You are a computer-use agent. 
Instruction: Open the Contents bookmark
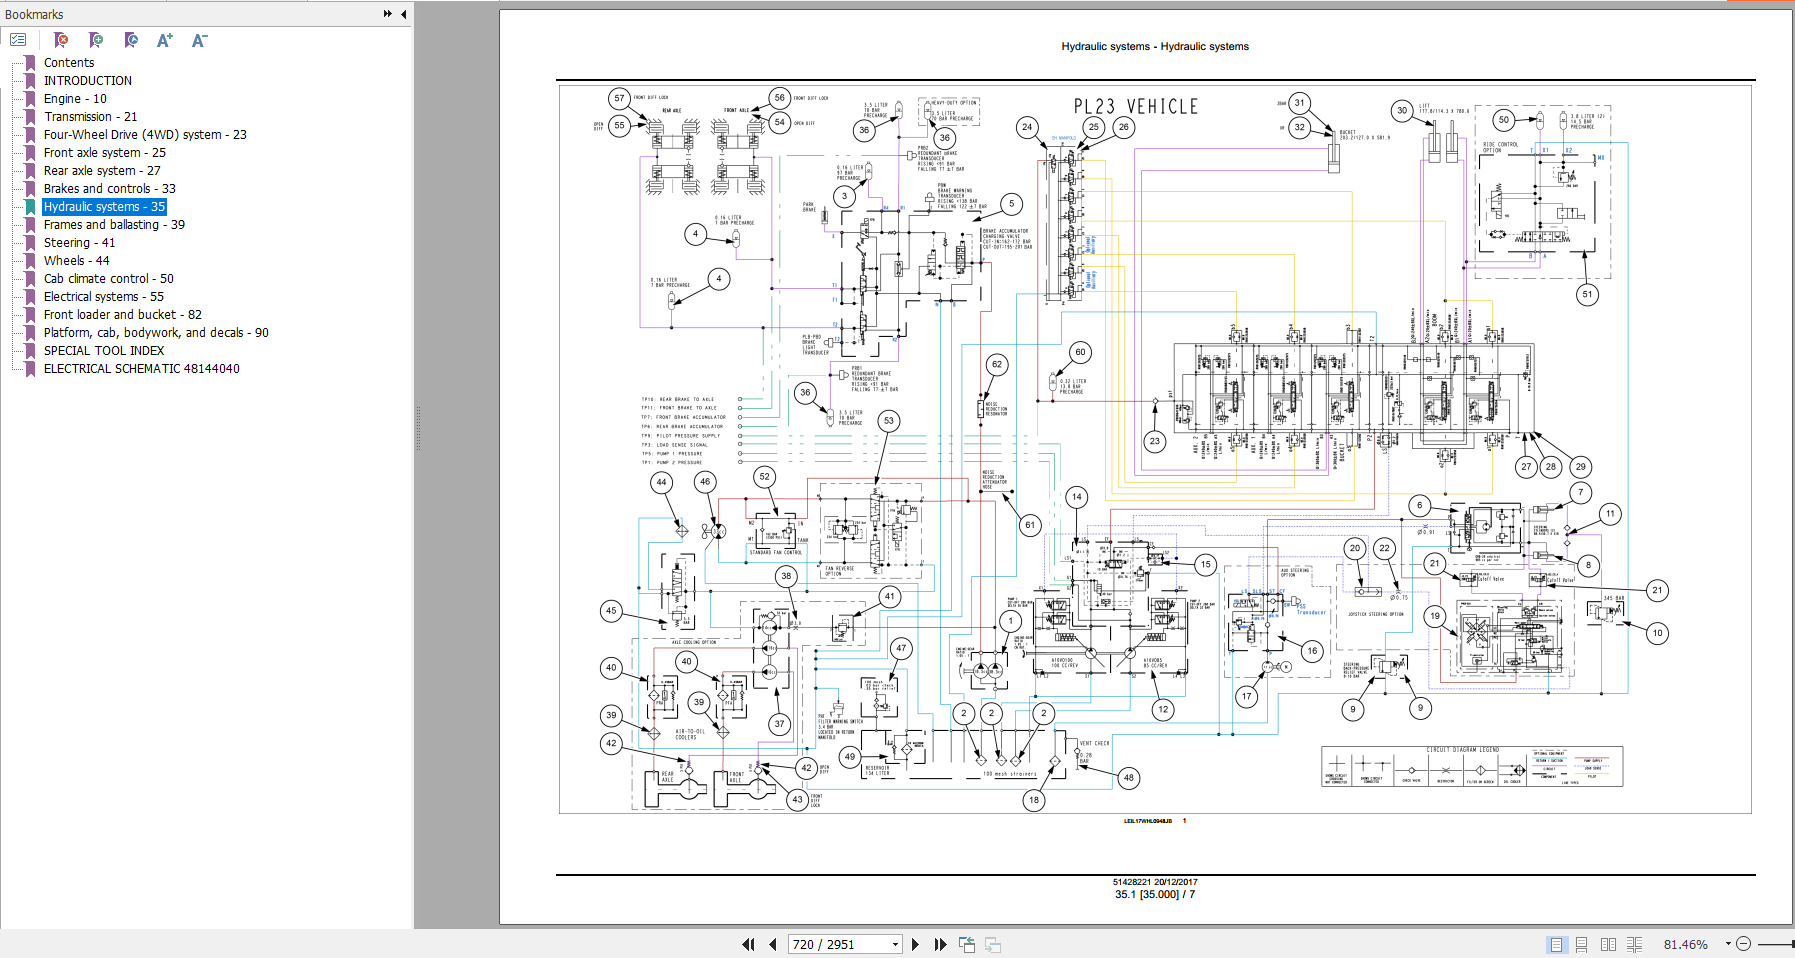coord(69,62)
